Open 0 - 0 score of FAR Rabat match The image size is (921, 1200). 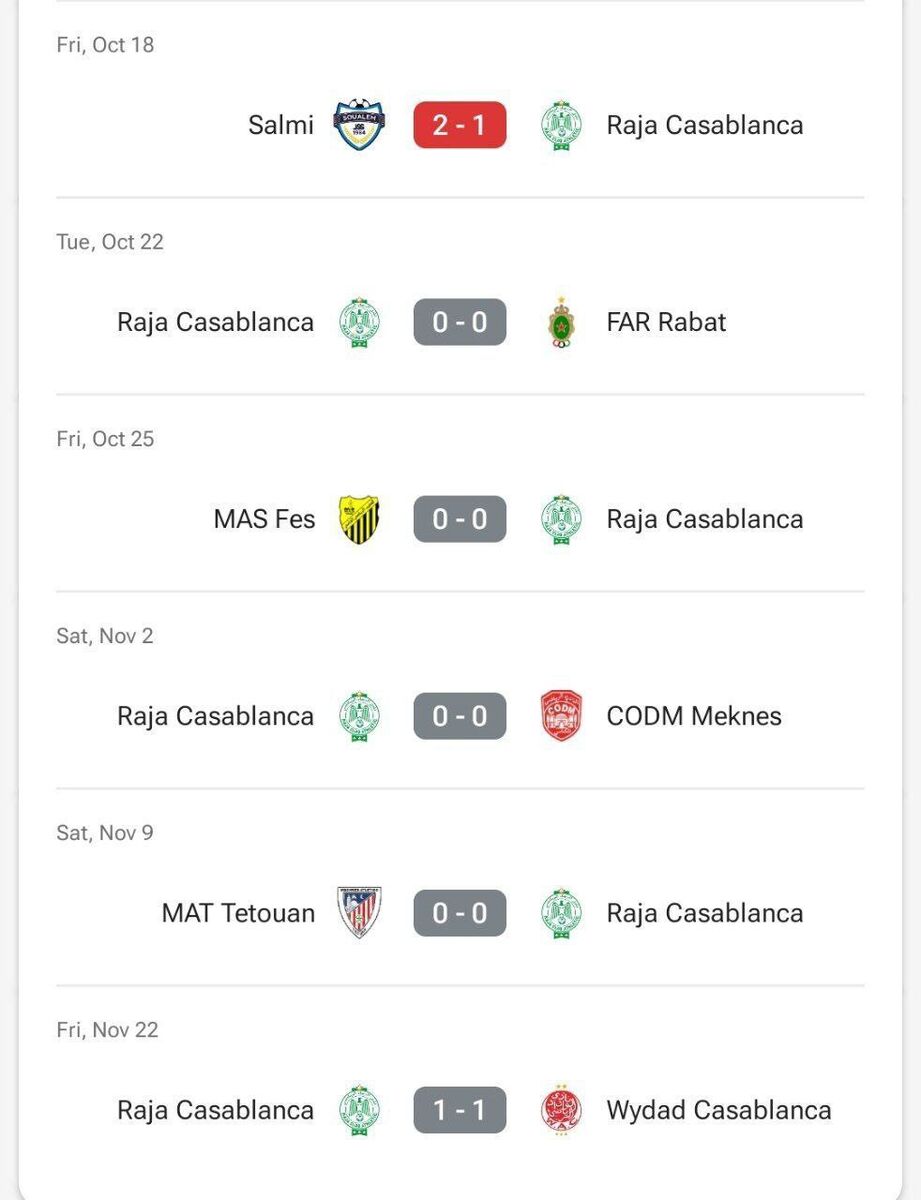460,322
